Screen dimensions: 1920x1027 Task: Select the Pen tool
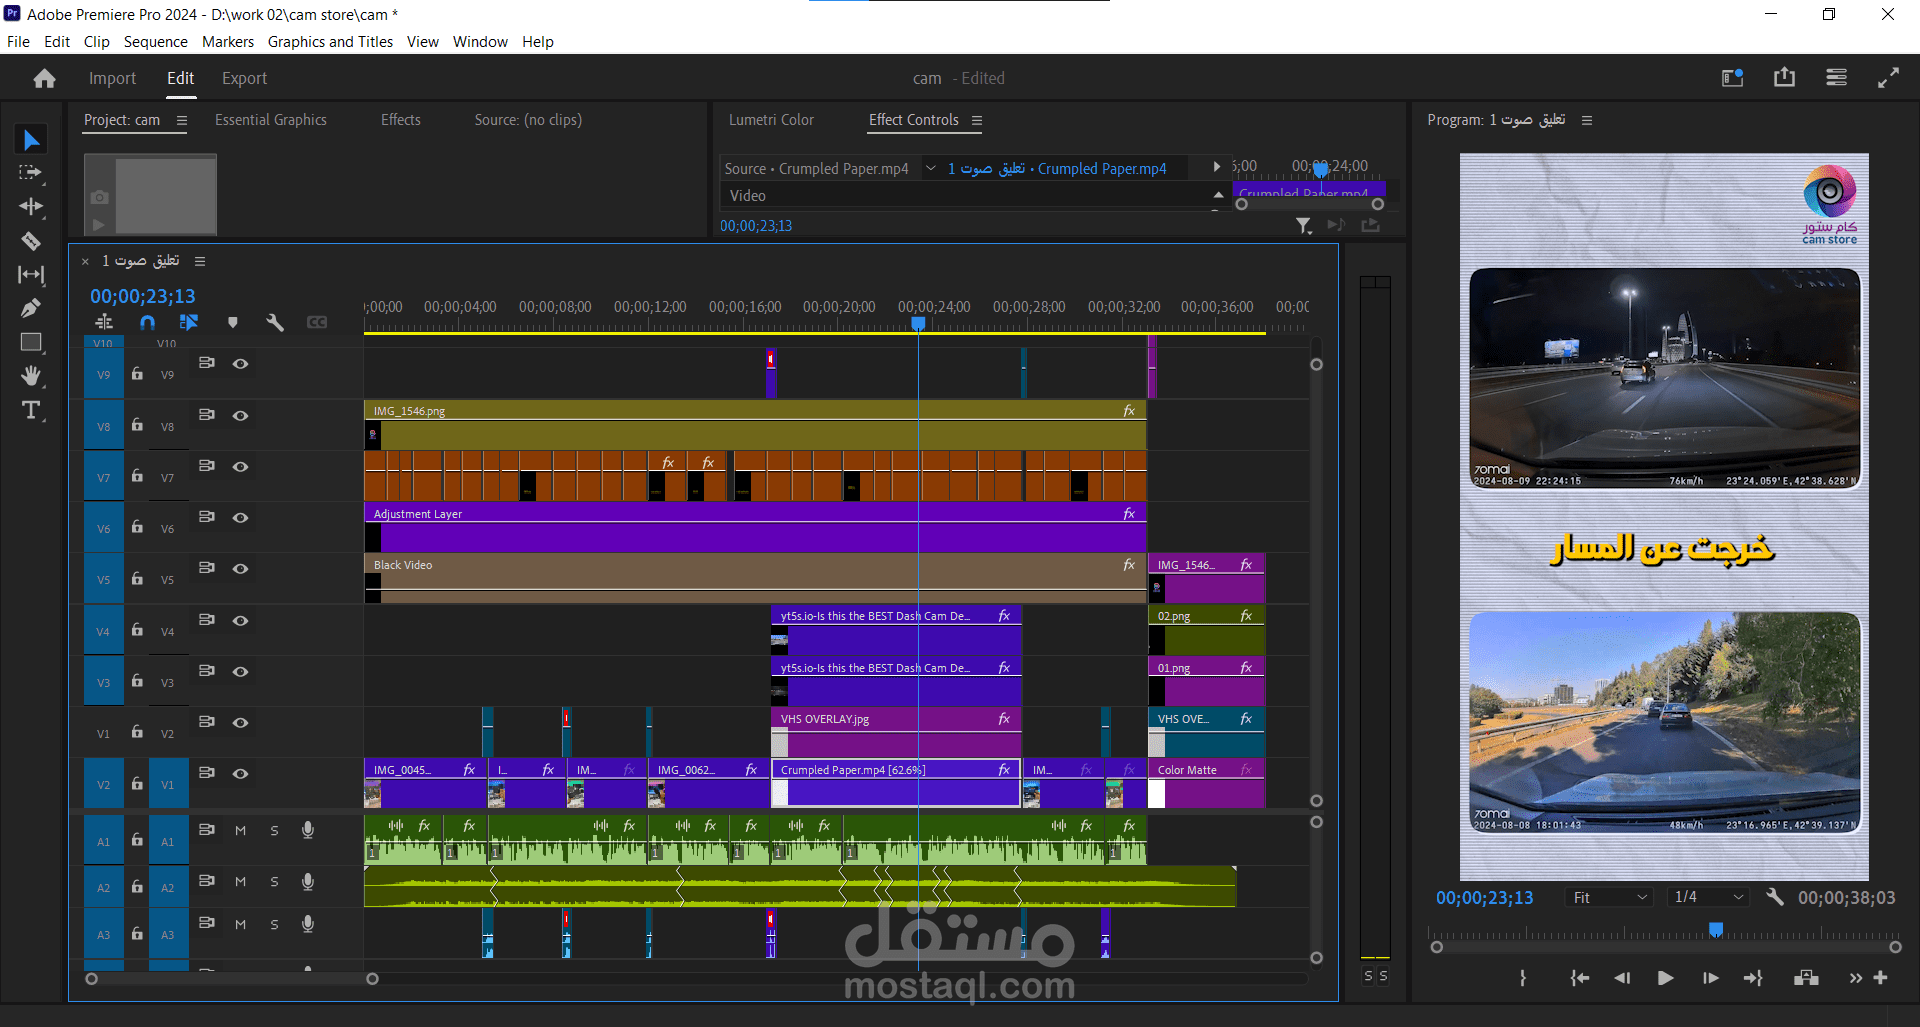pos(31,308)
